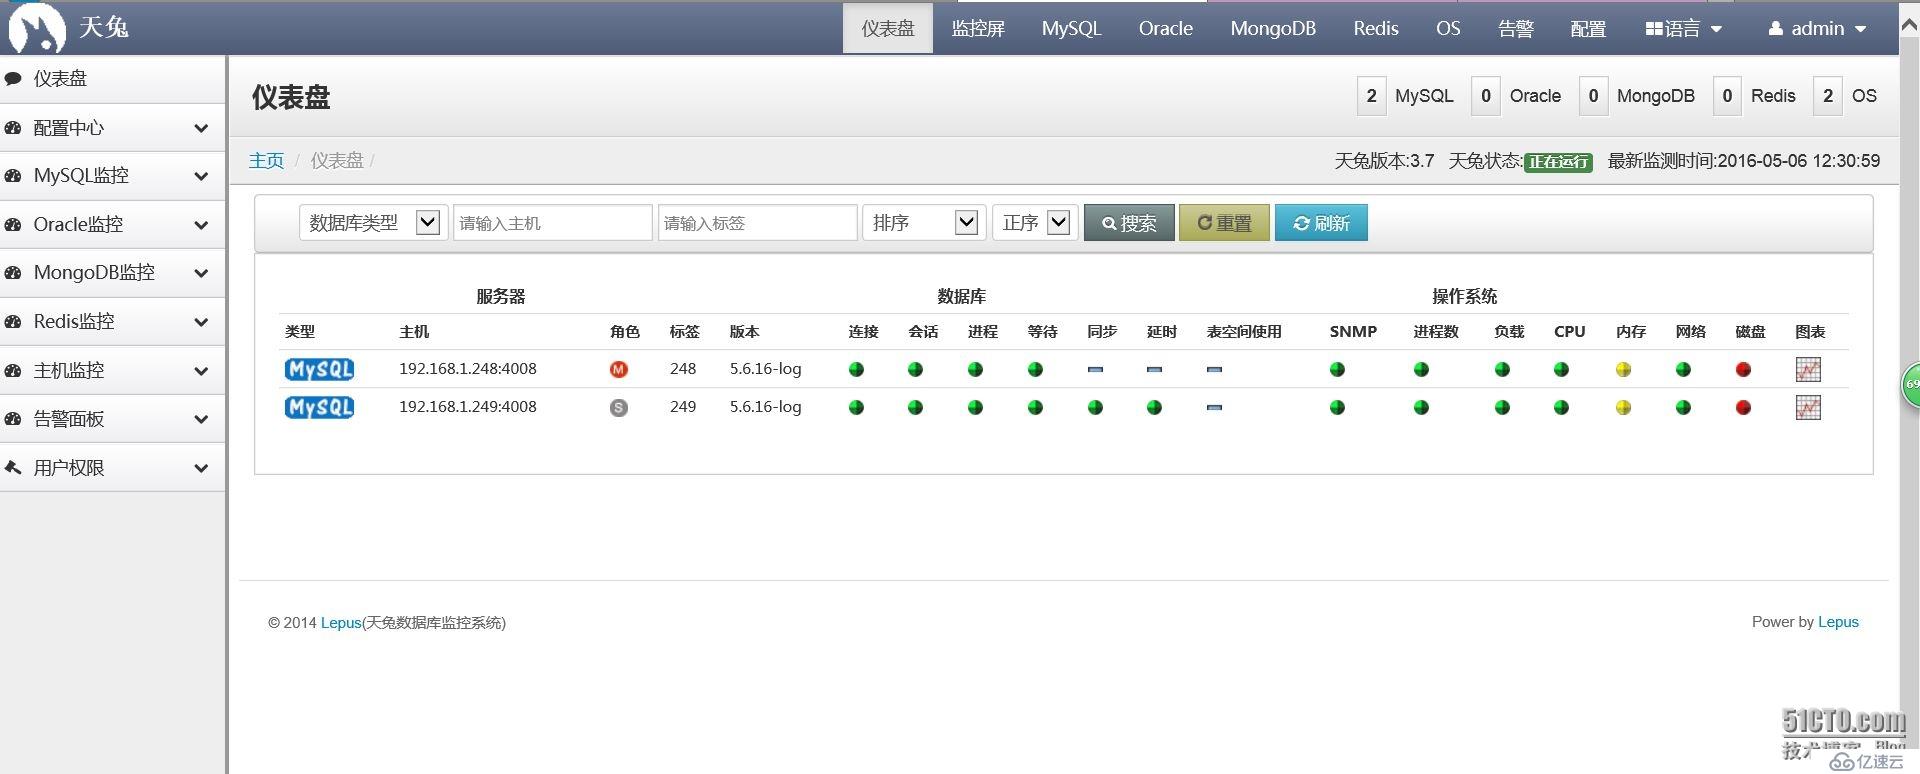The height and width of the screenshot is (774, 1920).
Task: Click 网络 status light for 192.168.1.248
Action: 1683,369
